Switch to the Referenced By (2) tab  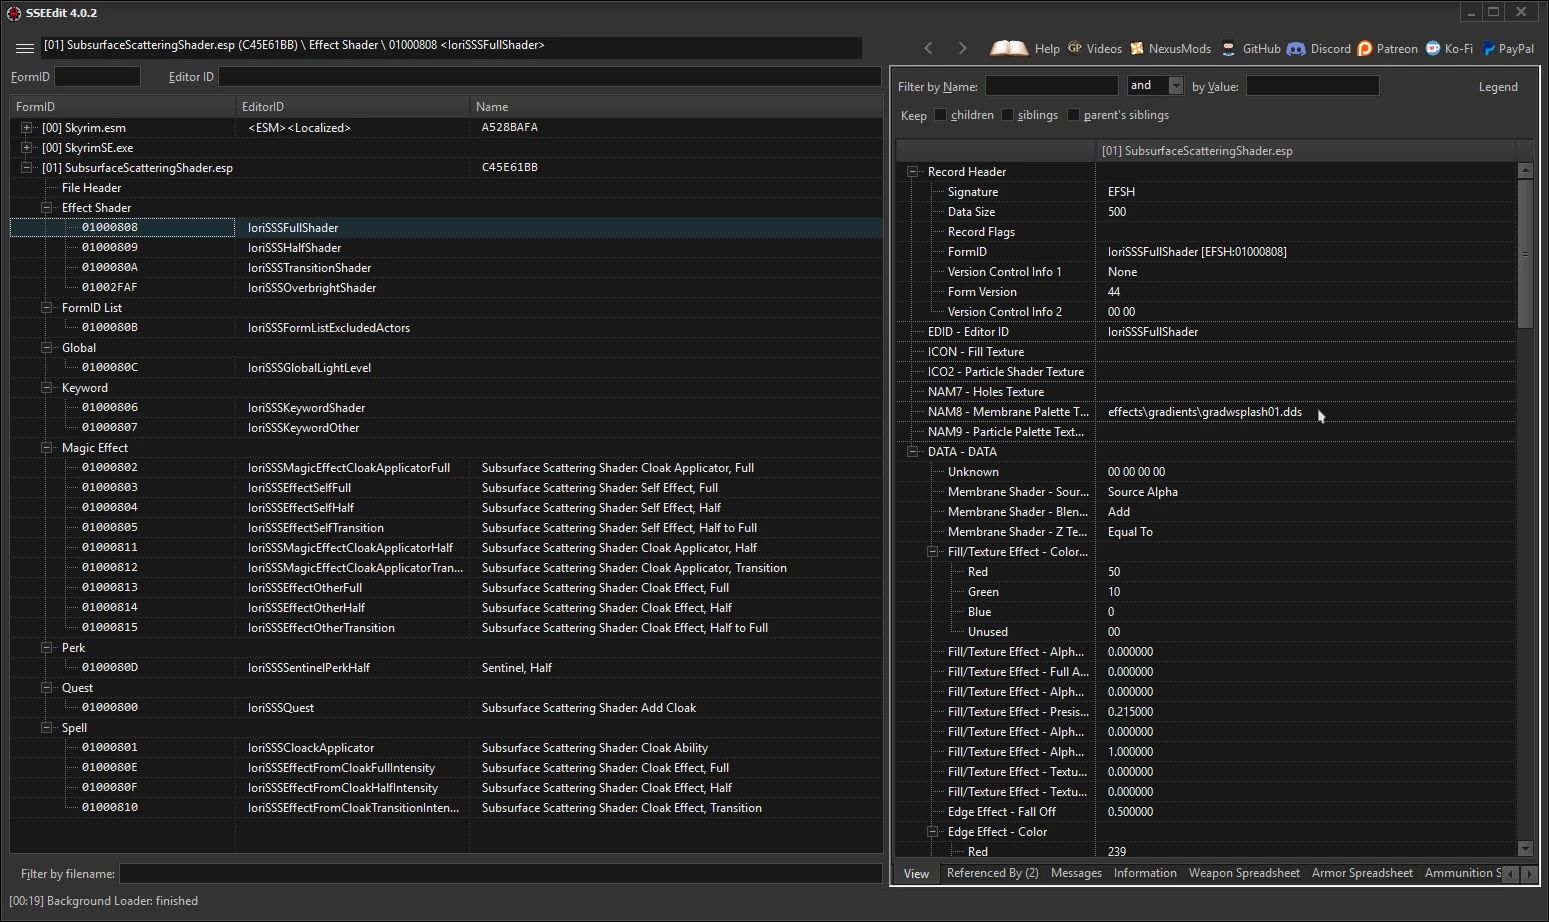pos(992,873)
